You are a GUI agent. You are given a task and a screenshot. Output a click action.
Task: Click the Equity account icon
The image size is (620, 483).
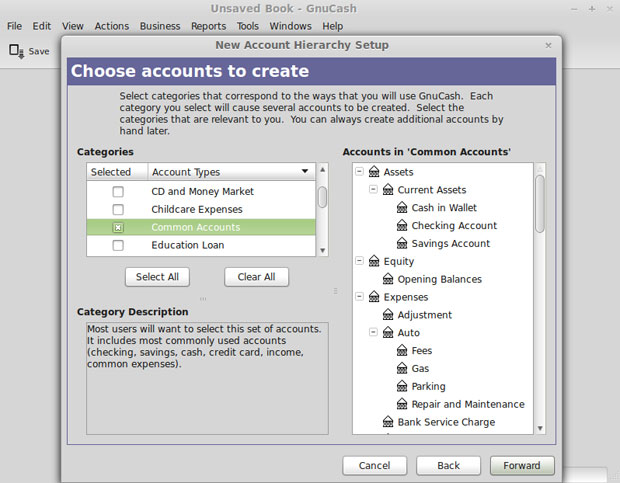pos(374,261)
